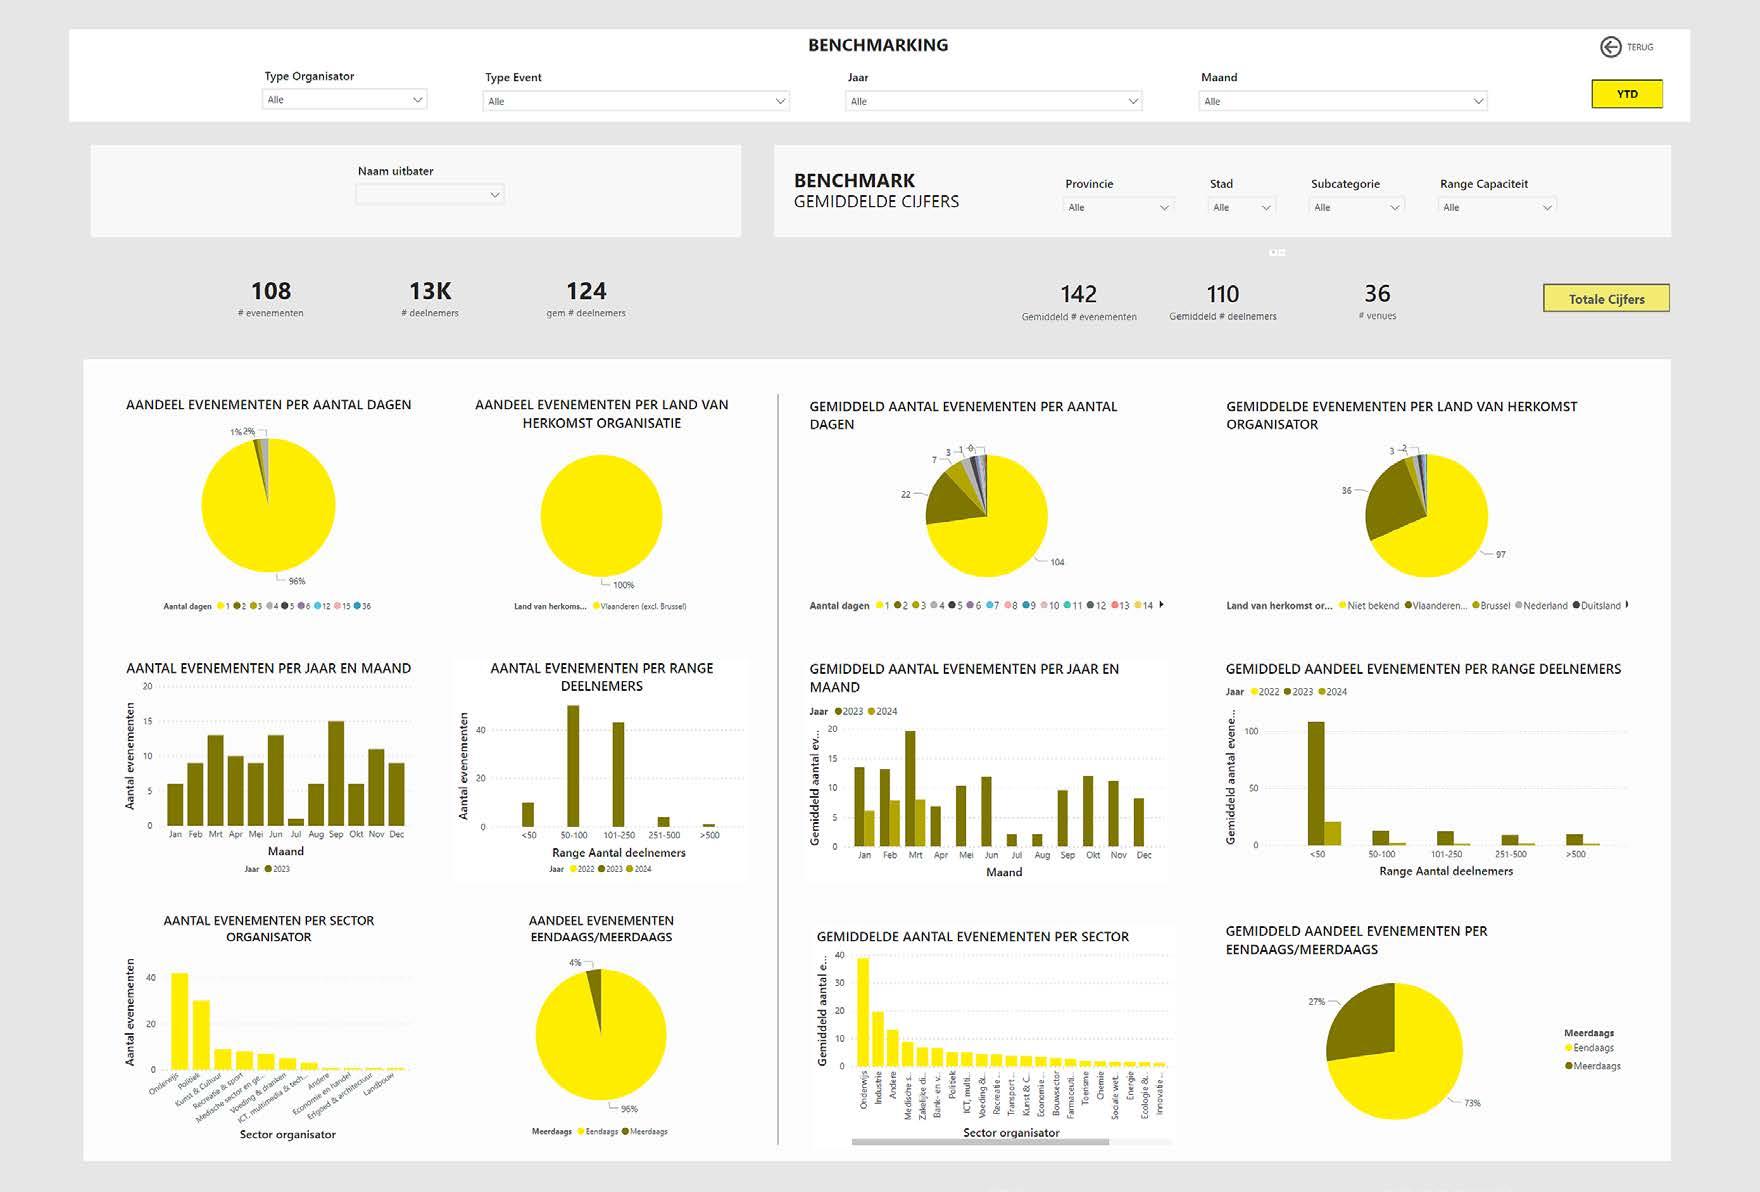
Task: Expand the Subcategorie dropdown
Action: [1356, 207]
